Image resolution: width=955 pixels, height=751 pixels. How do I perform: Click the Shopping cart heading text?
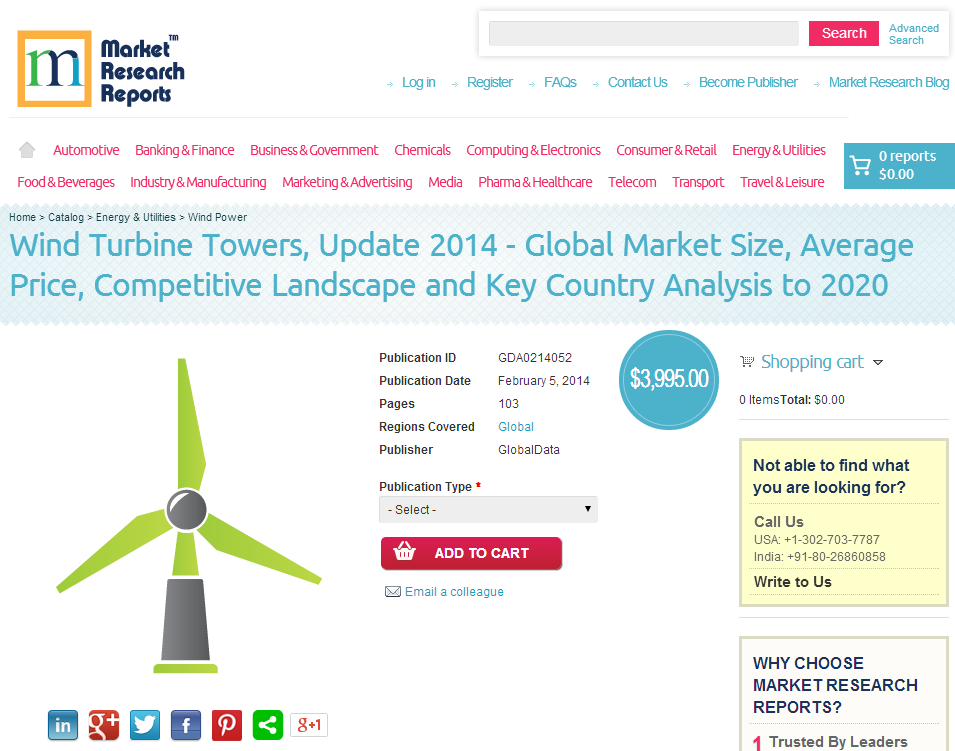click(x=812, y=362)
